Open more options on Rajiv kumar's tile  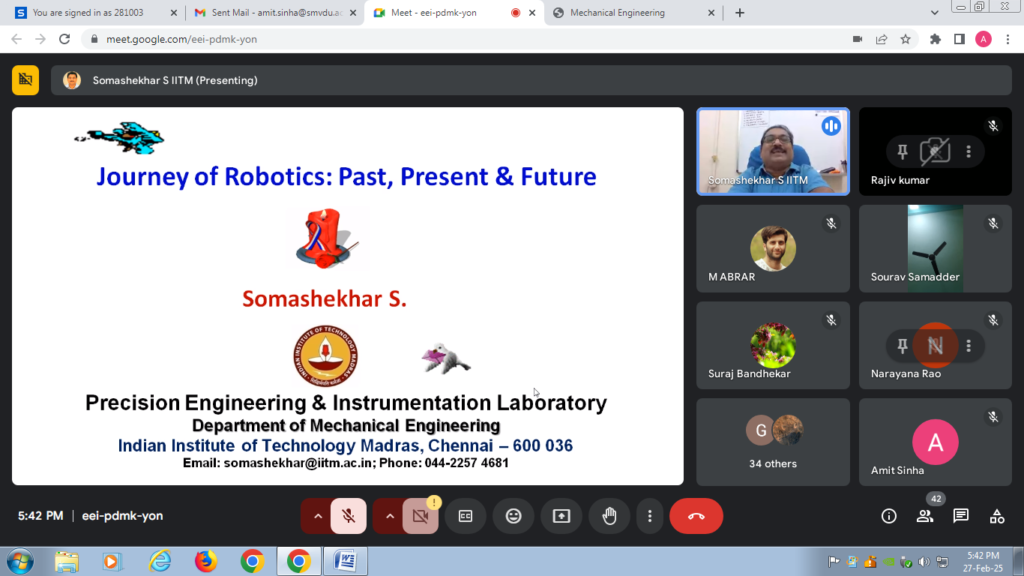(x=968, y=152)
